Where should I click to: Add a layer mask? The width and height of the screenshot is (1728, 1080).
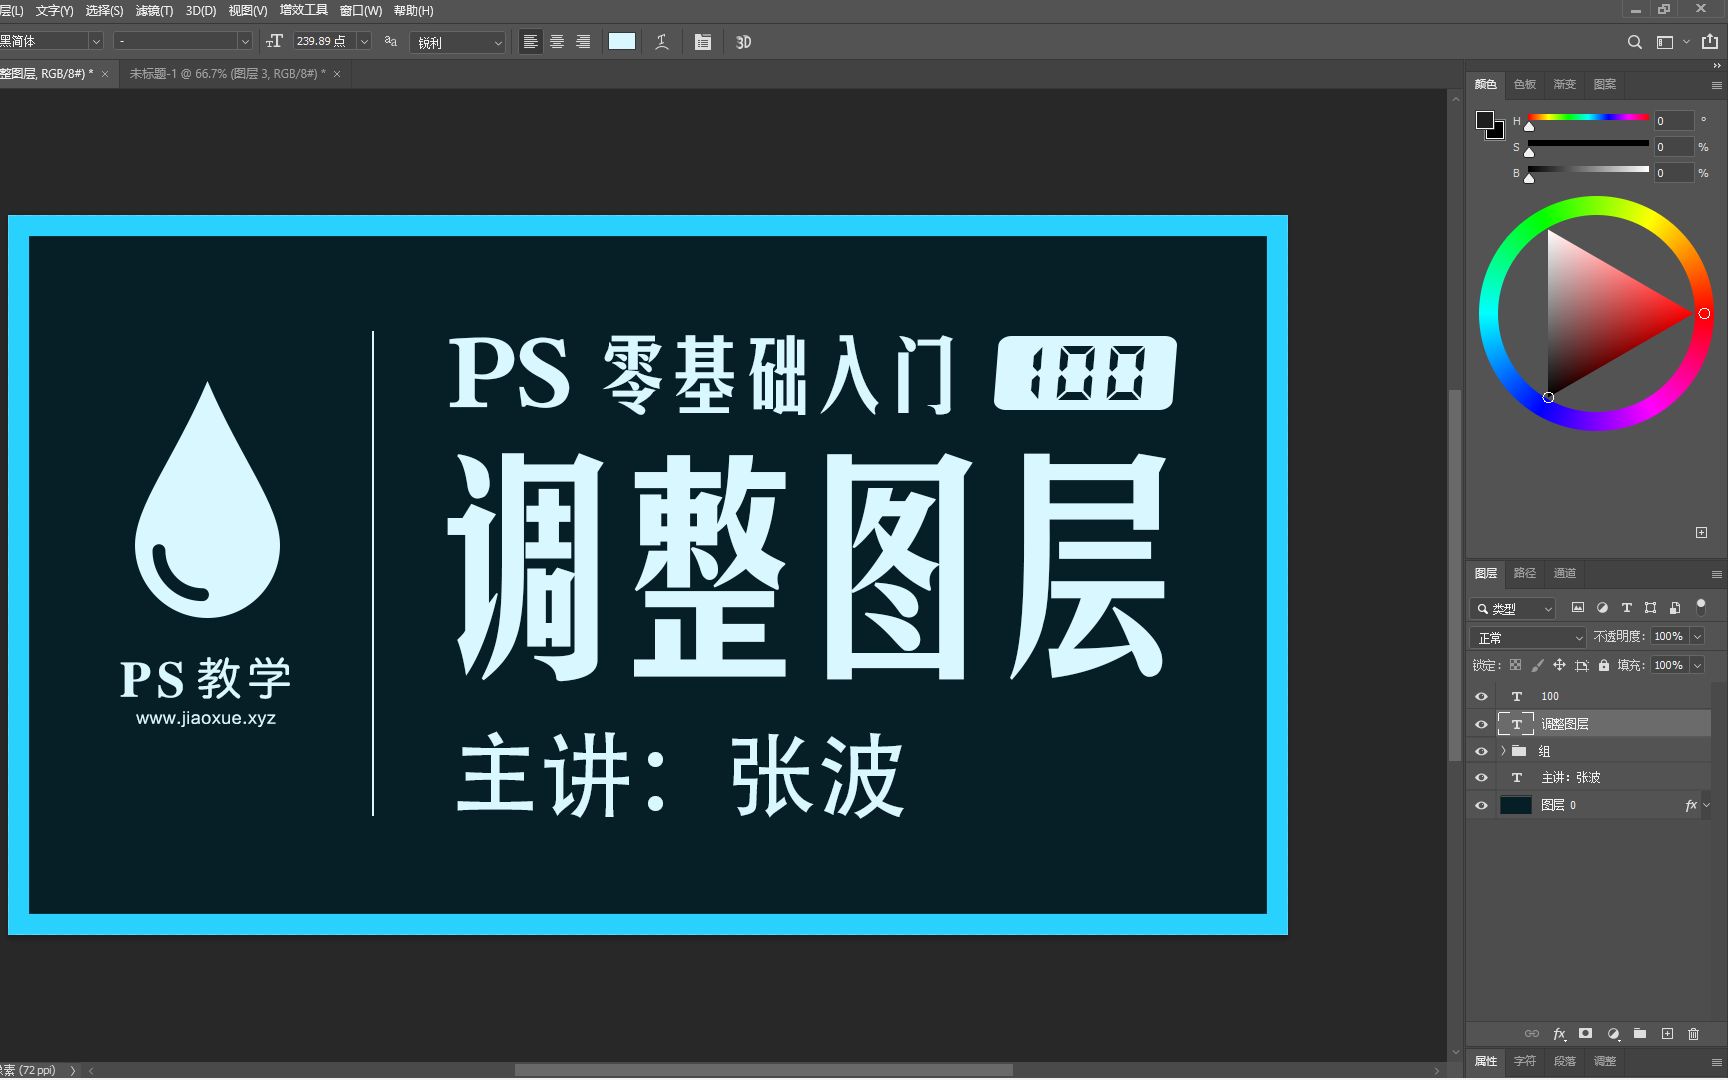point(1585,1034)
